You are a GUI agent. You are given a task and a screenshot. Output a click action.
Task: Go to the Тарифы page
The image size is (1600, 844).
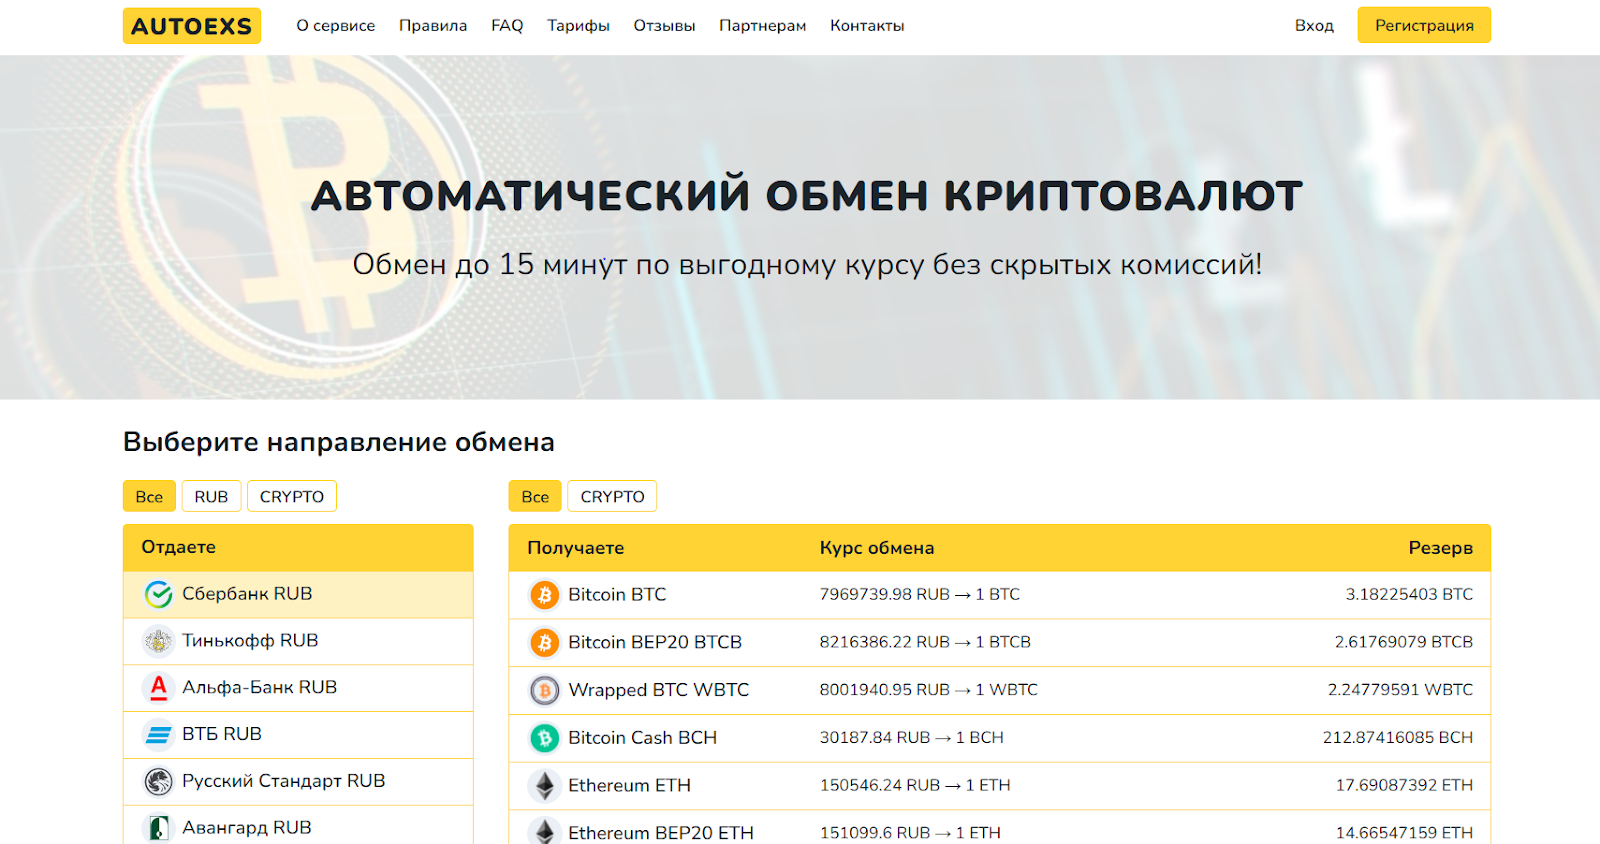[578, 26]
